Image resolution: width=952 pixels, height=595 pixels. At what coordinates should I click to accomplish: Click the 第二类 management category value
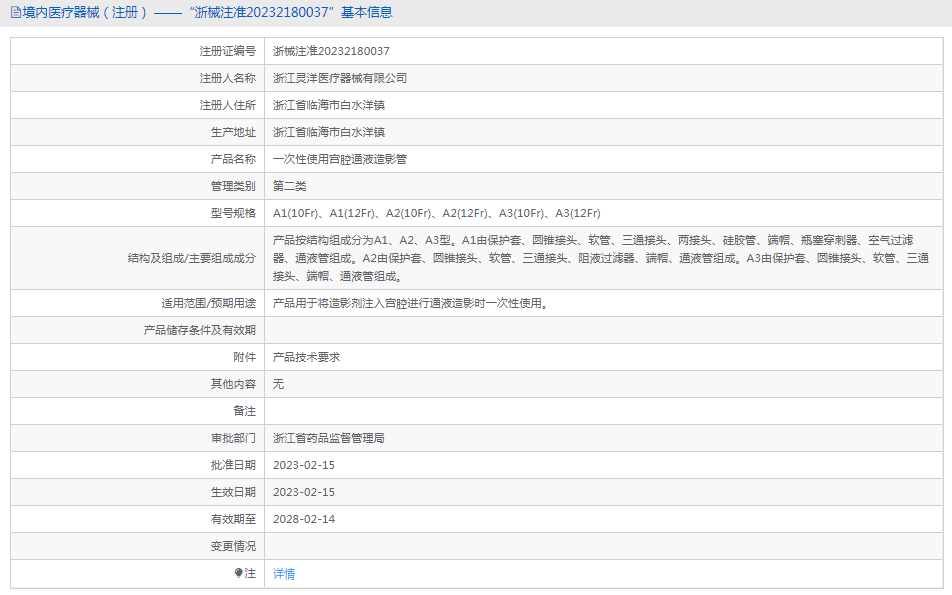point(290,186)
